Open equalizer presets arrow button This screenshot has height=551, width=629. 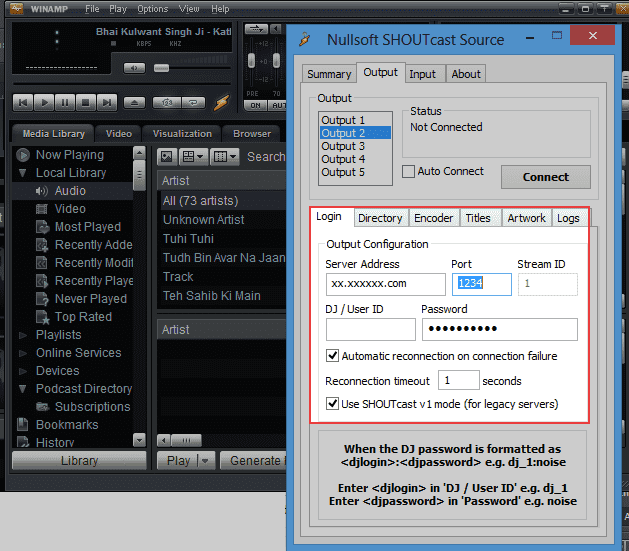point(276,29)
